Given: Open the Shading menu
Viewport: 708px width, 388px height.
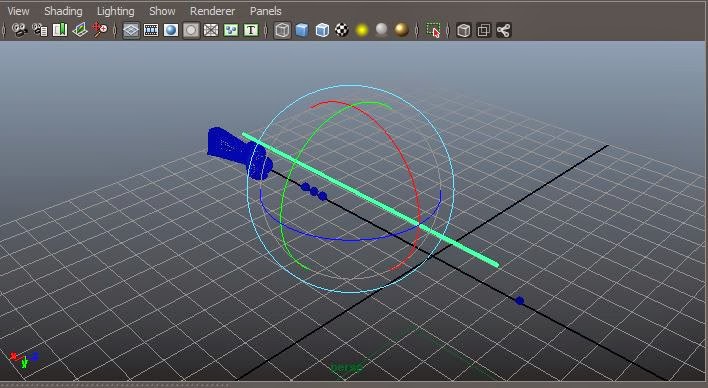Looking at the screenshot, I should tap(63, 11).
